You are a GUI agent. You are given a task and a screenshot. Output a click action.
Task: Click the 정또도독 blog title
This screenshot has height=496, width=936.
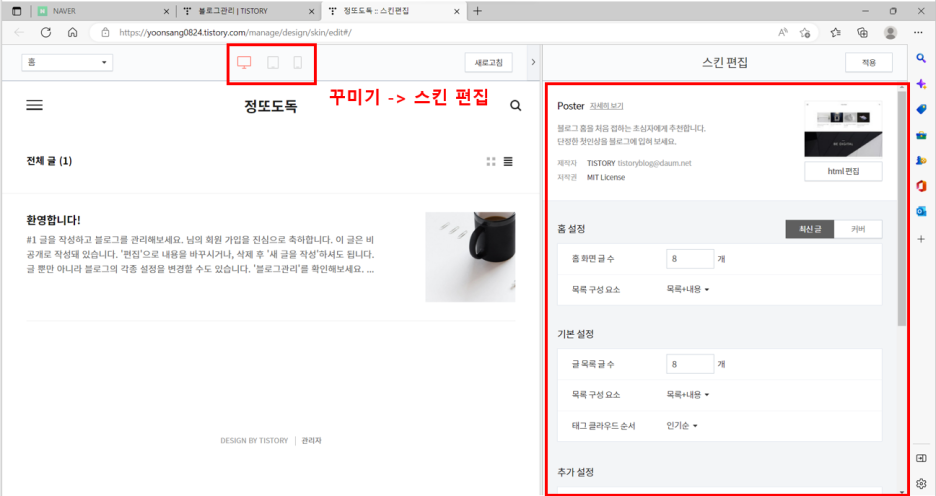point(270,106)
